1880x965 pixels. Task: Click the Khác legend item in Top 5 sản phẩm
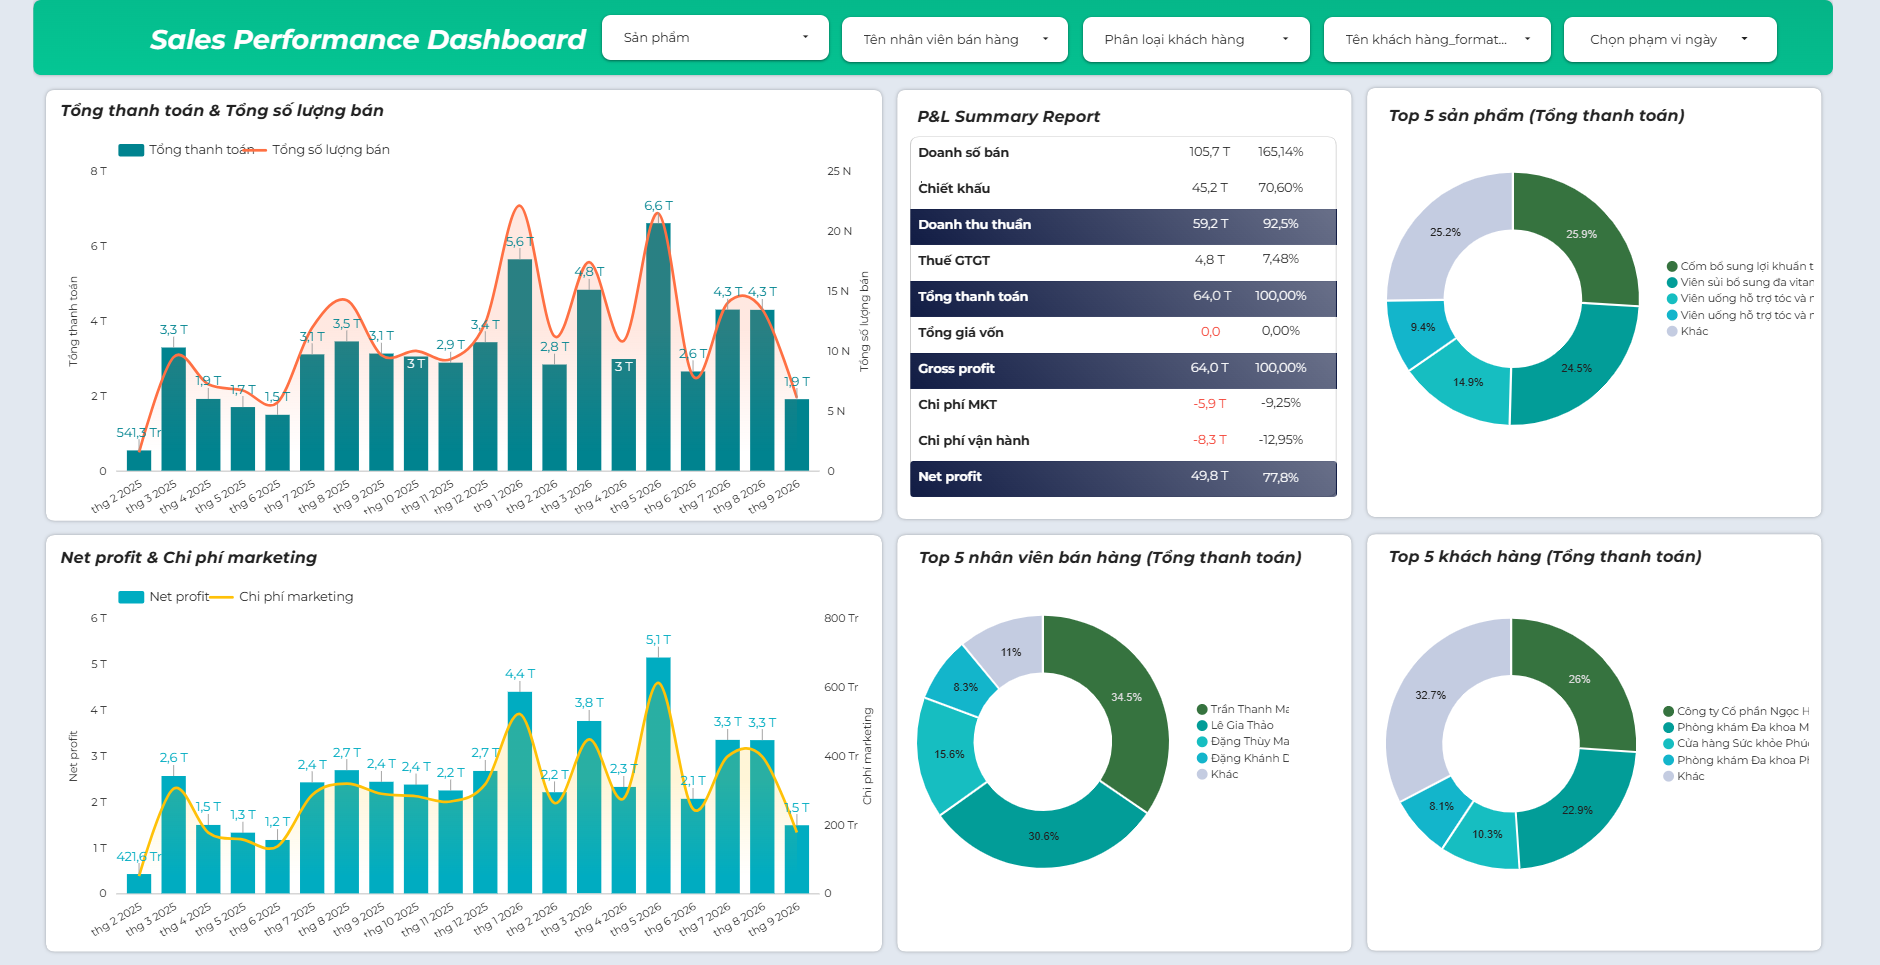(1687, 331)
